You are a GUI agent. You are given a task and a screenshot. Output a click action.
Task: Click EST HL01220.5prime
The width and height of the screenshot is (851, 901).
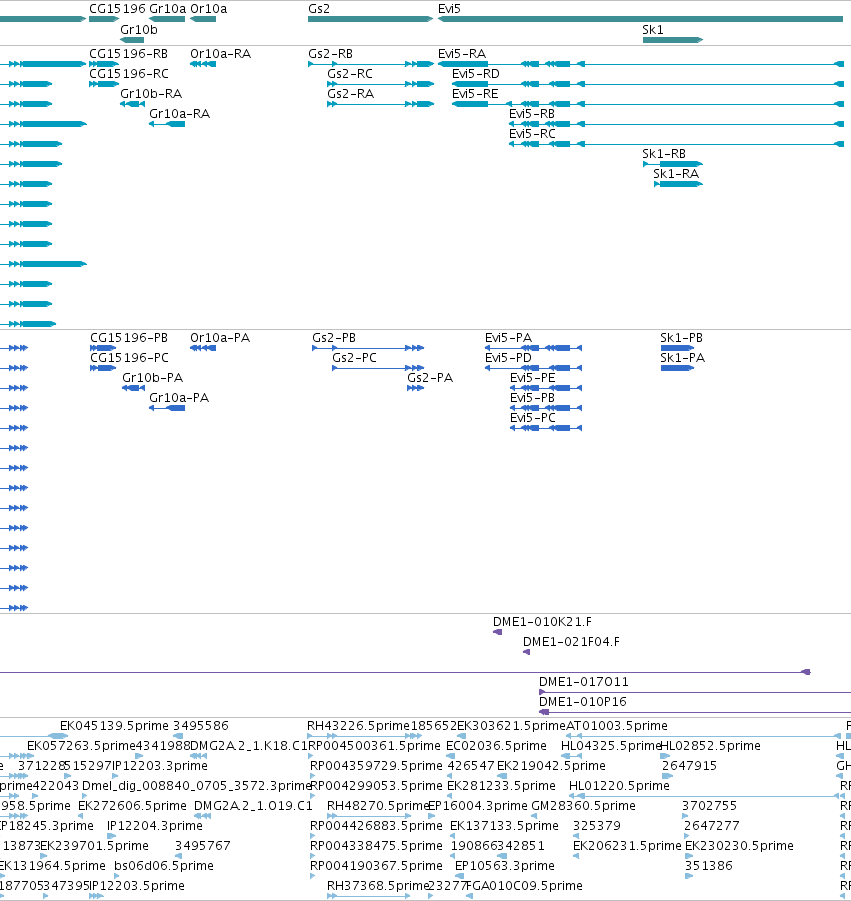619,786
